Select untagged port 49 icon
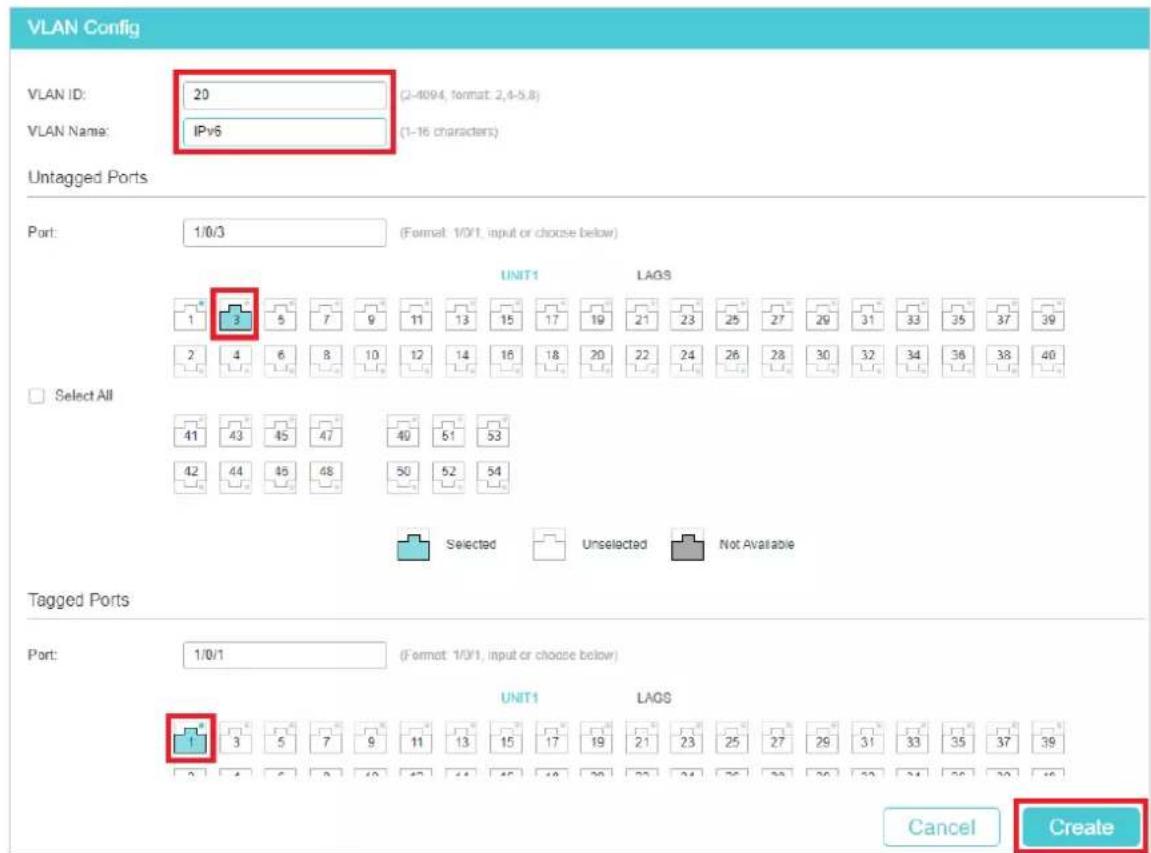 (403, 431)
